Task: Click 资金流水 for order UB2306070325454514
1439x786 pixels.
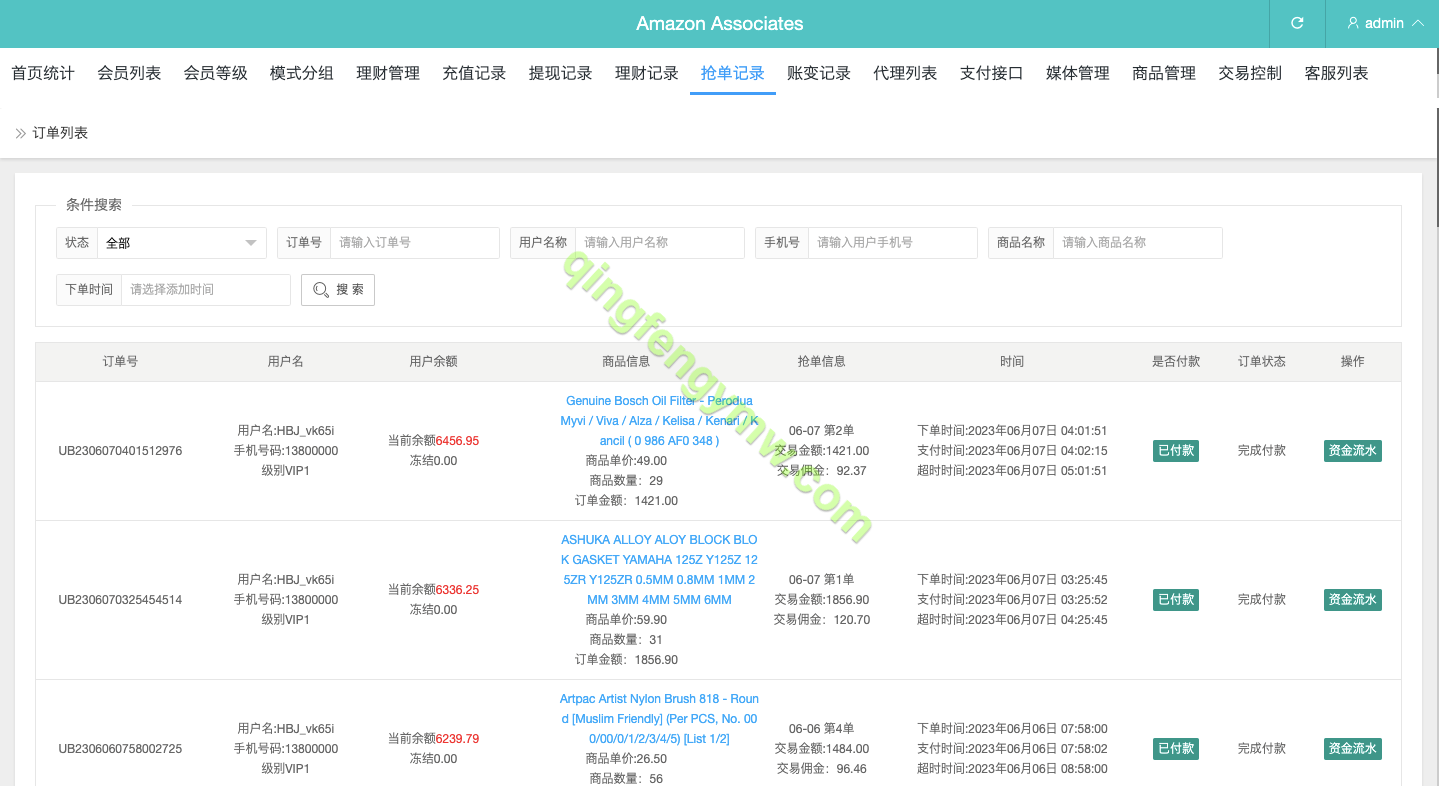Action: click(x=1353, y=600)
